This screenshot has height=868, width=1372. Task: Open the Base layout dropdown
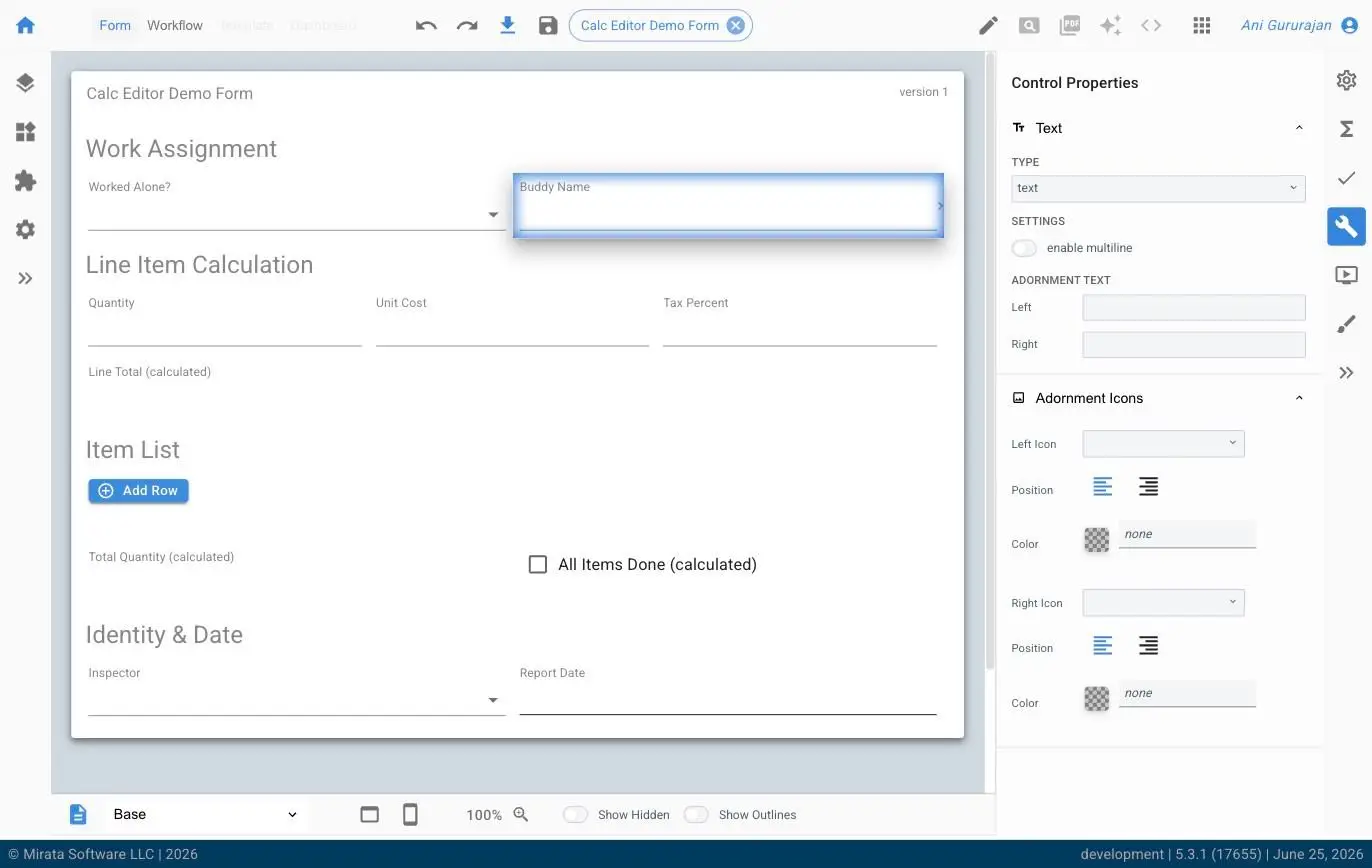point(205,814)
